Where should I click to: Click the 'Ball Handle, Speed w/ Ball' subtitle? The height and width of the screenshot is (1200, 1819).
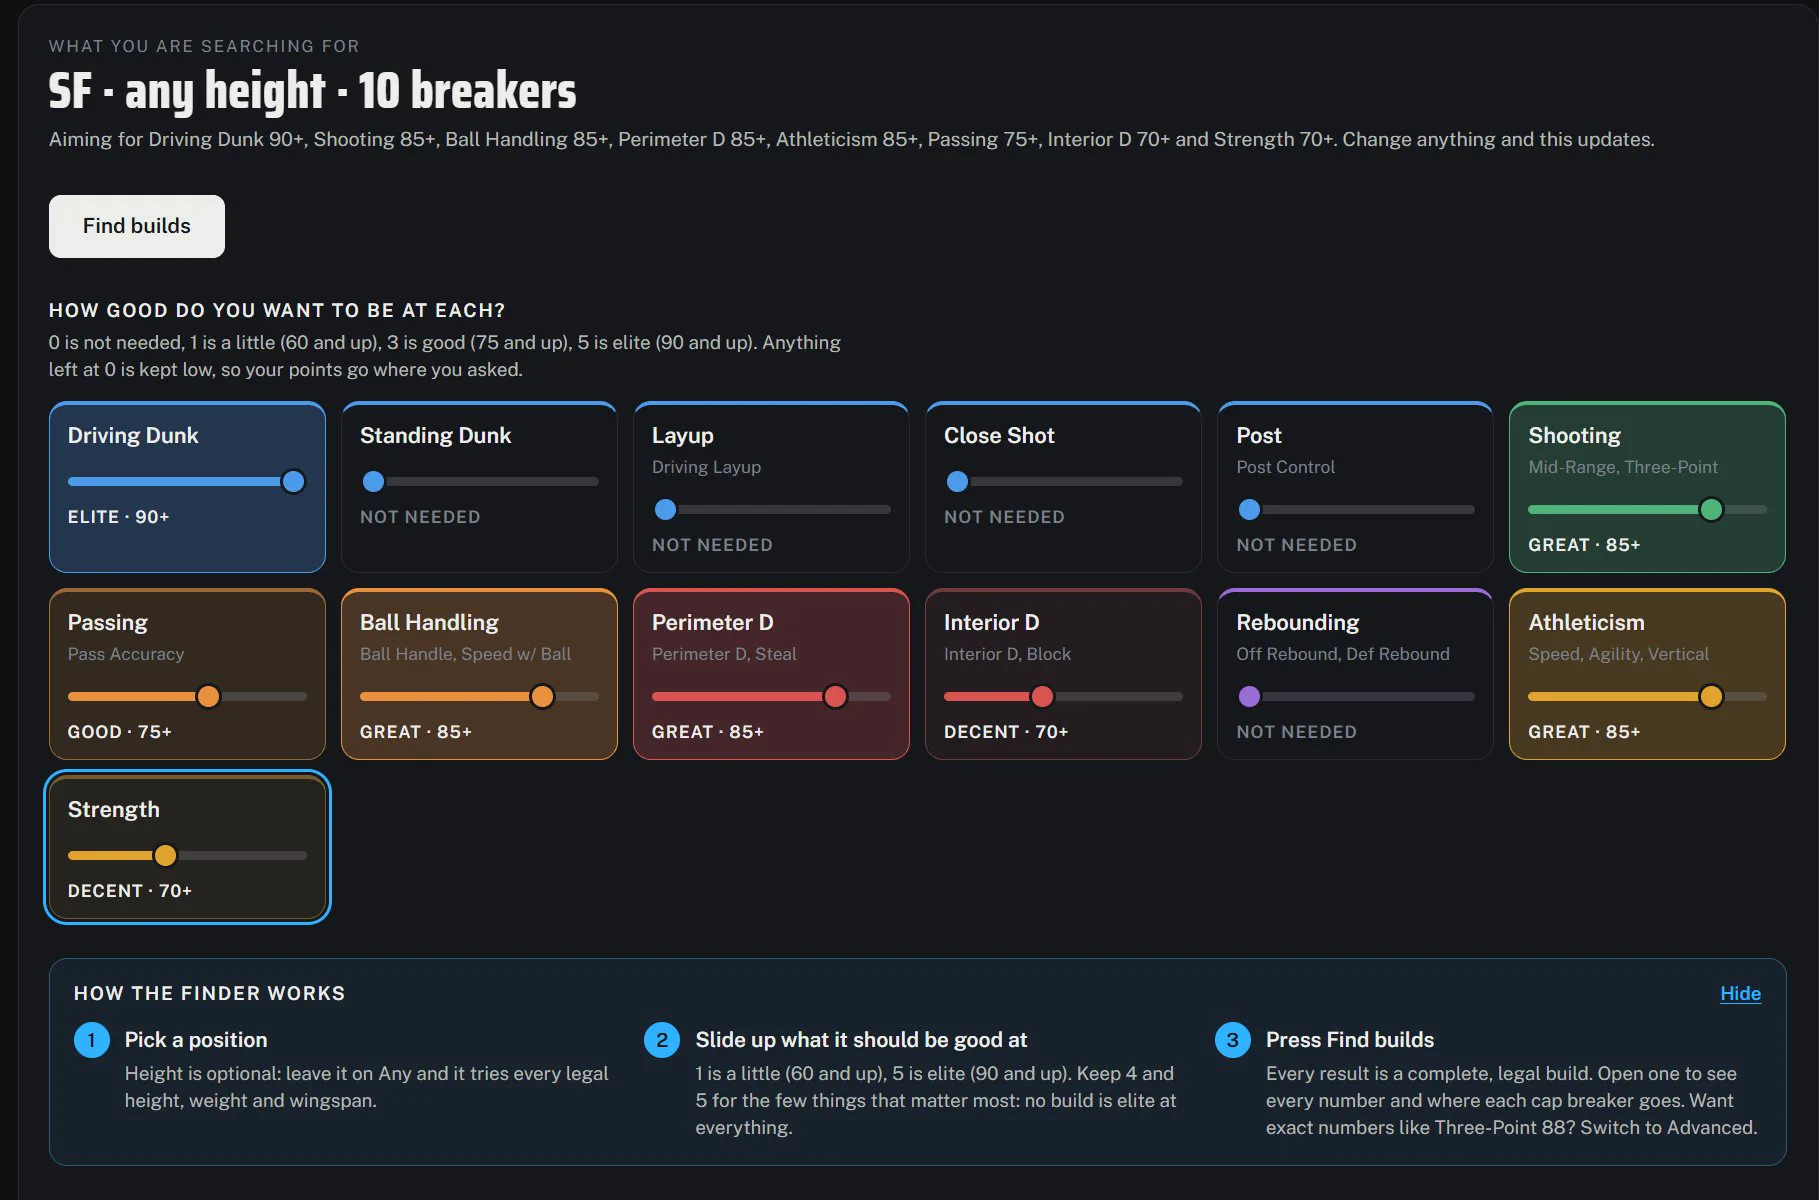coord(465,654)
